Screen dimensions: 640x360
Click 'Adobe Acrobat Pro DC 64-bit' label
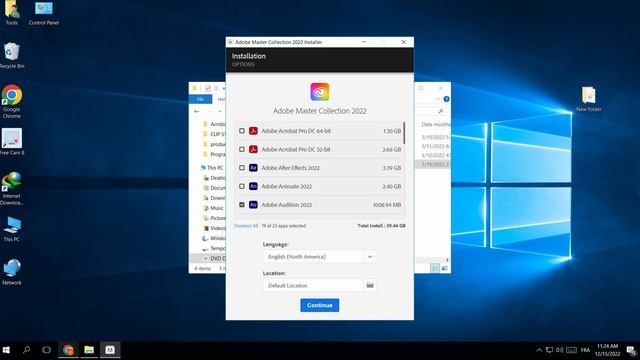click(296, 131)
